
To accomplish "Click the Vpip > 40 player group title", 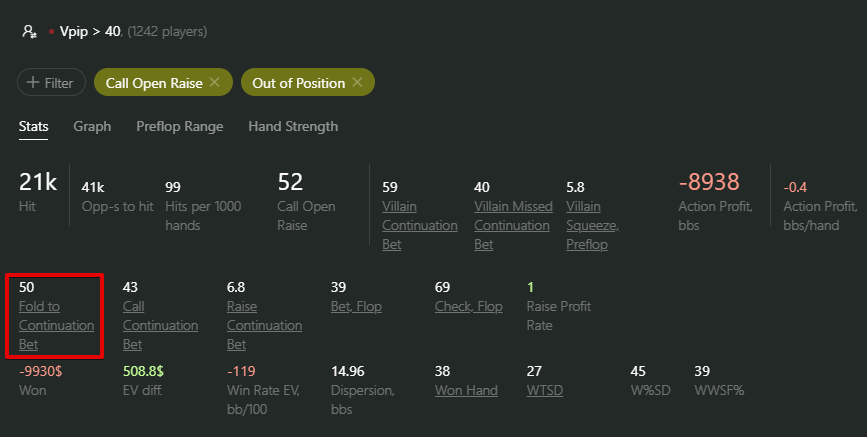I will [x=90, y=32].
